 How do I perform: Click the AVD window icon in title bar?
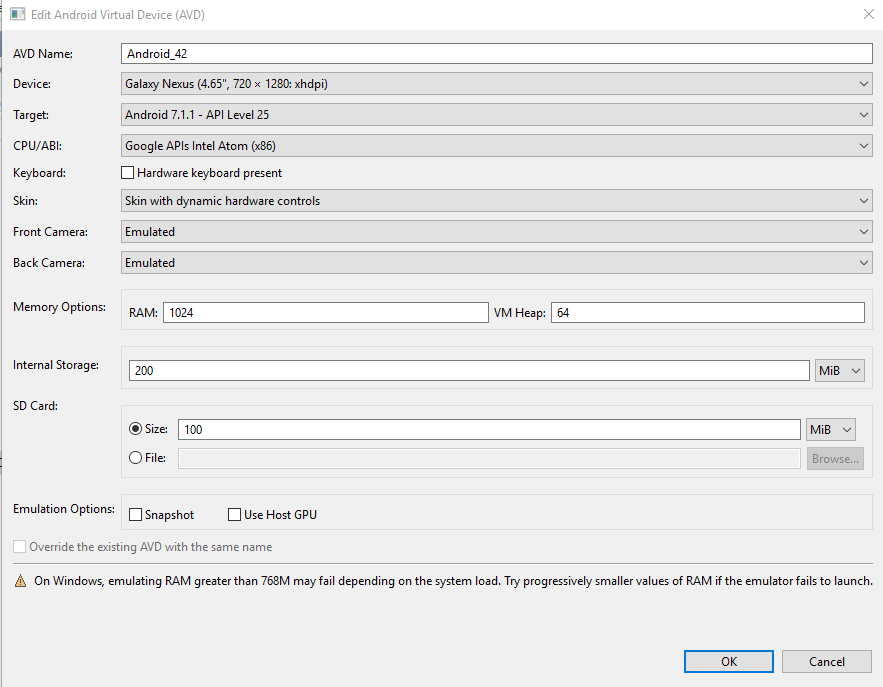coord(17,15)
